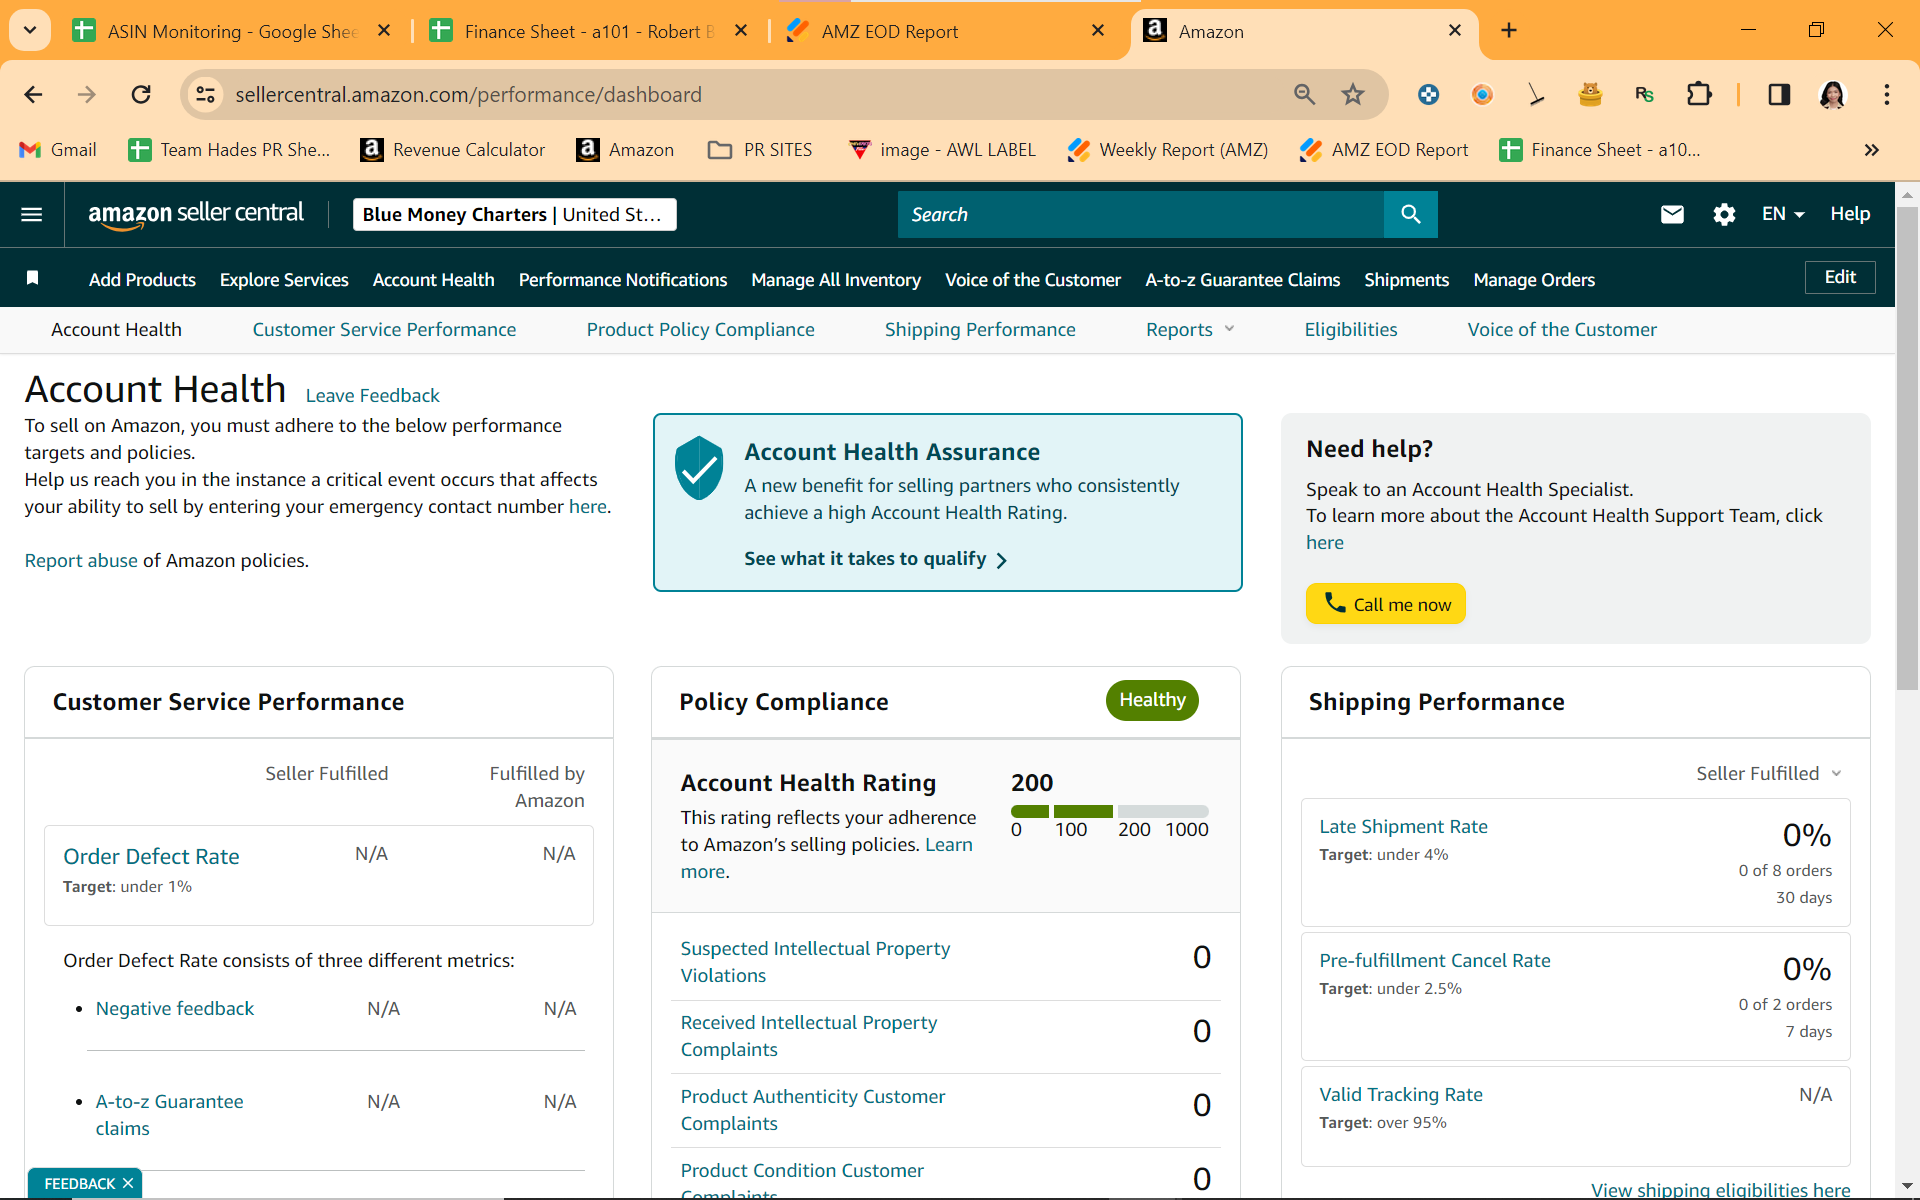Click the Edit navigation button
The width and height of the screenshot is (1920, 1200).
point(1839,277)
